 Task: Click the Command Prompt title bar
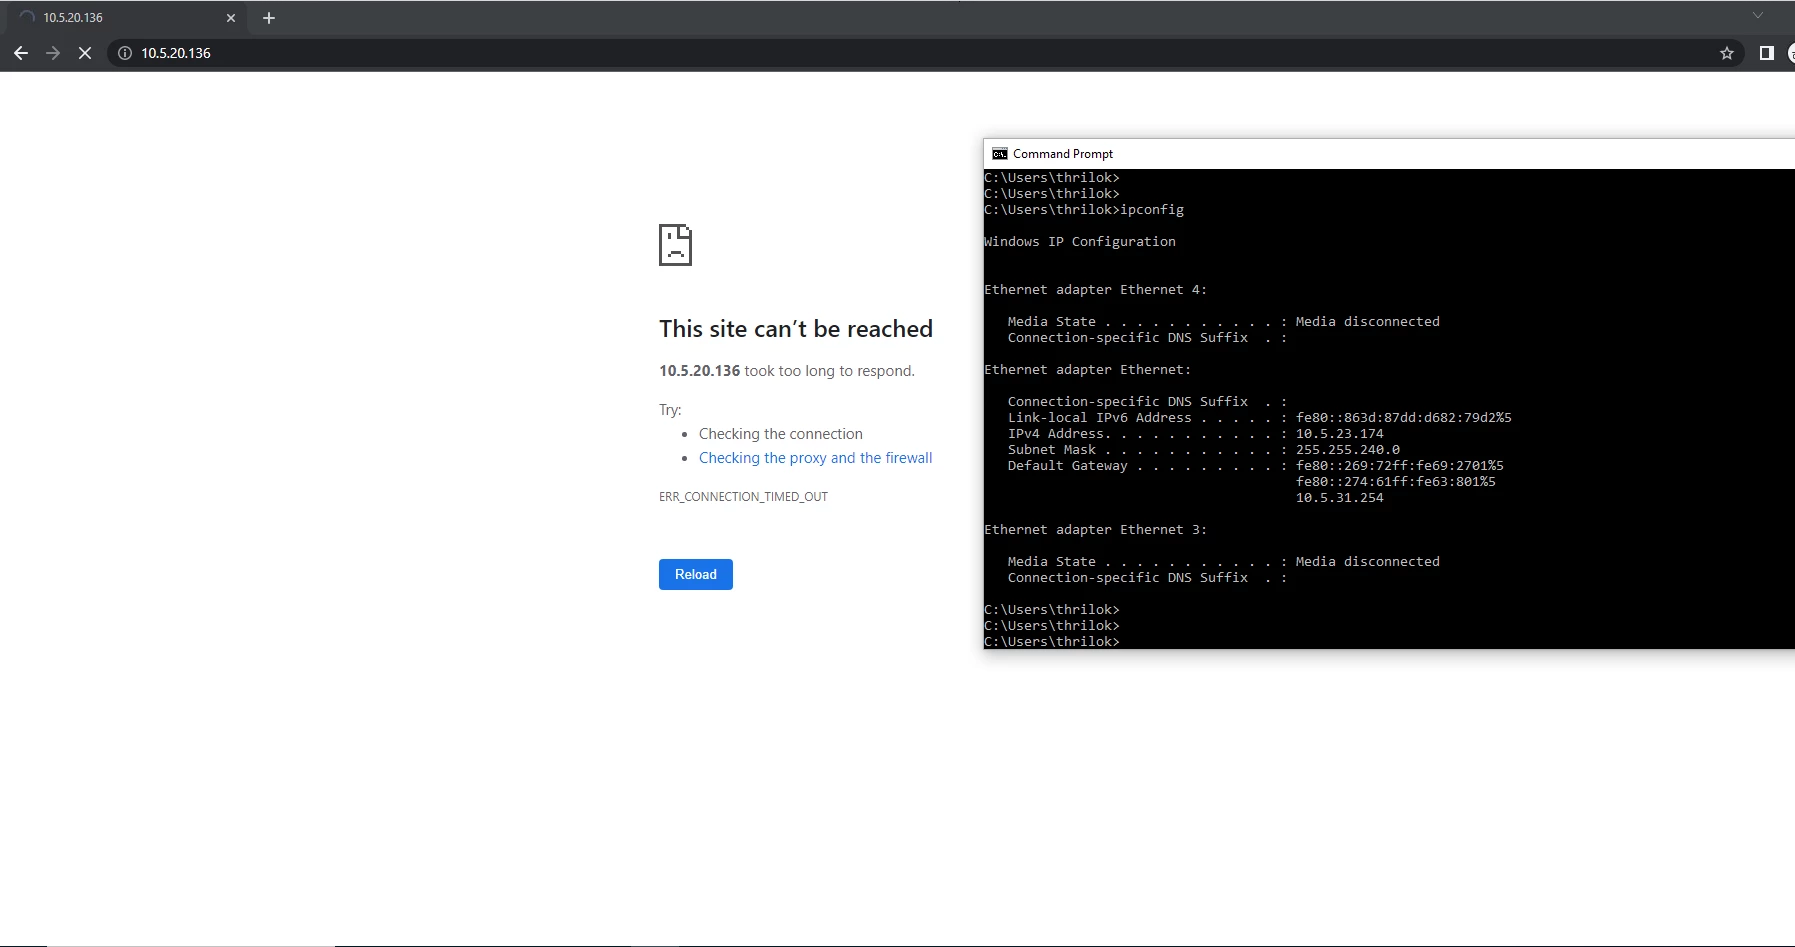(x=1389, y=154)
